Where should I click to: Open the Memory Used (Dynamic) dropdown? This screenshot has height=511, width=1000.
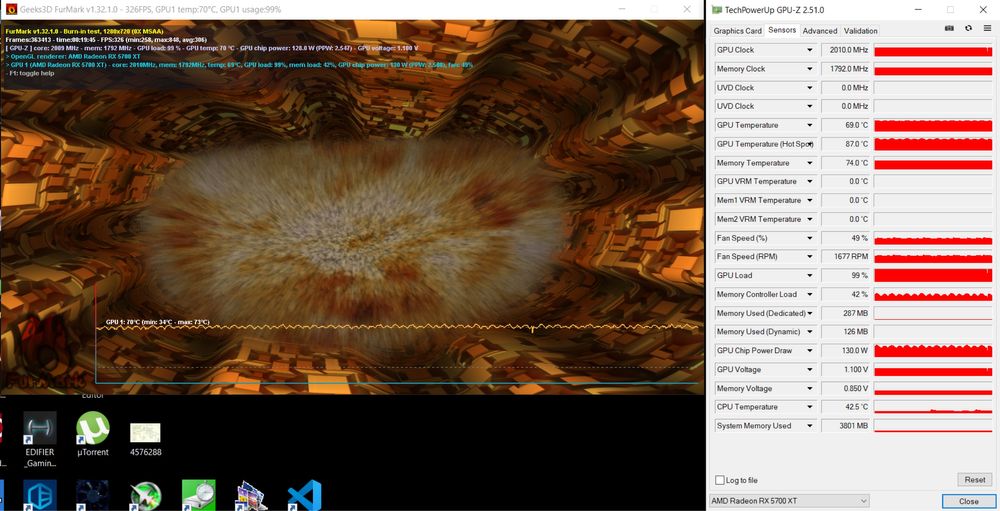click(810, 332)
